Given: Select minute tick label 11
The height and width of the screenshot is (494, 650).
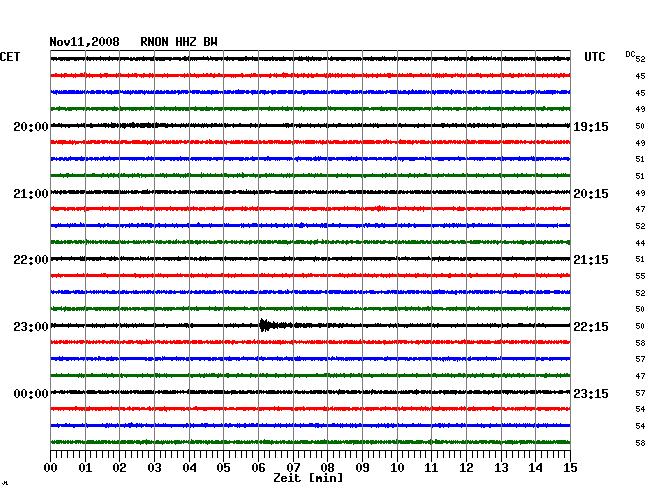Looking at the screenshot, I should pos(431,468).
